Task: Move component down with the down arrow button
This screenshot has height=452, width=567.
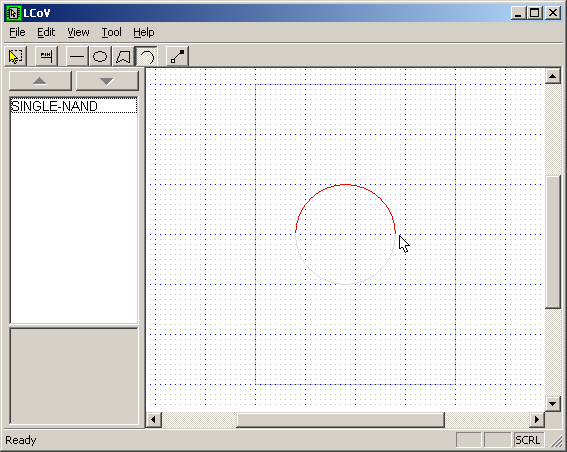Action: point(107,81)
